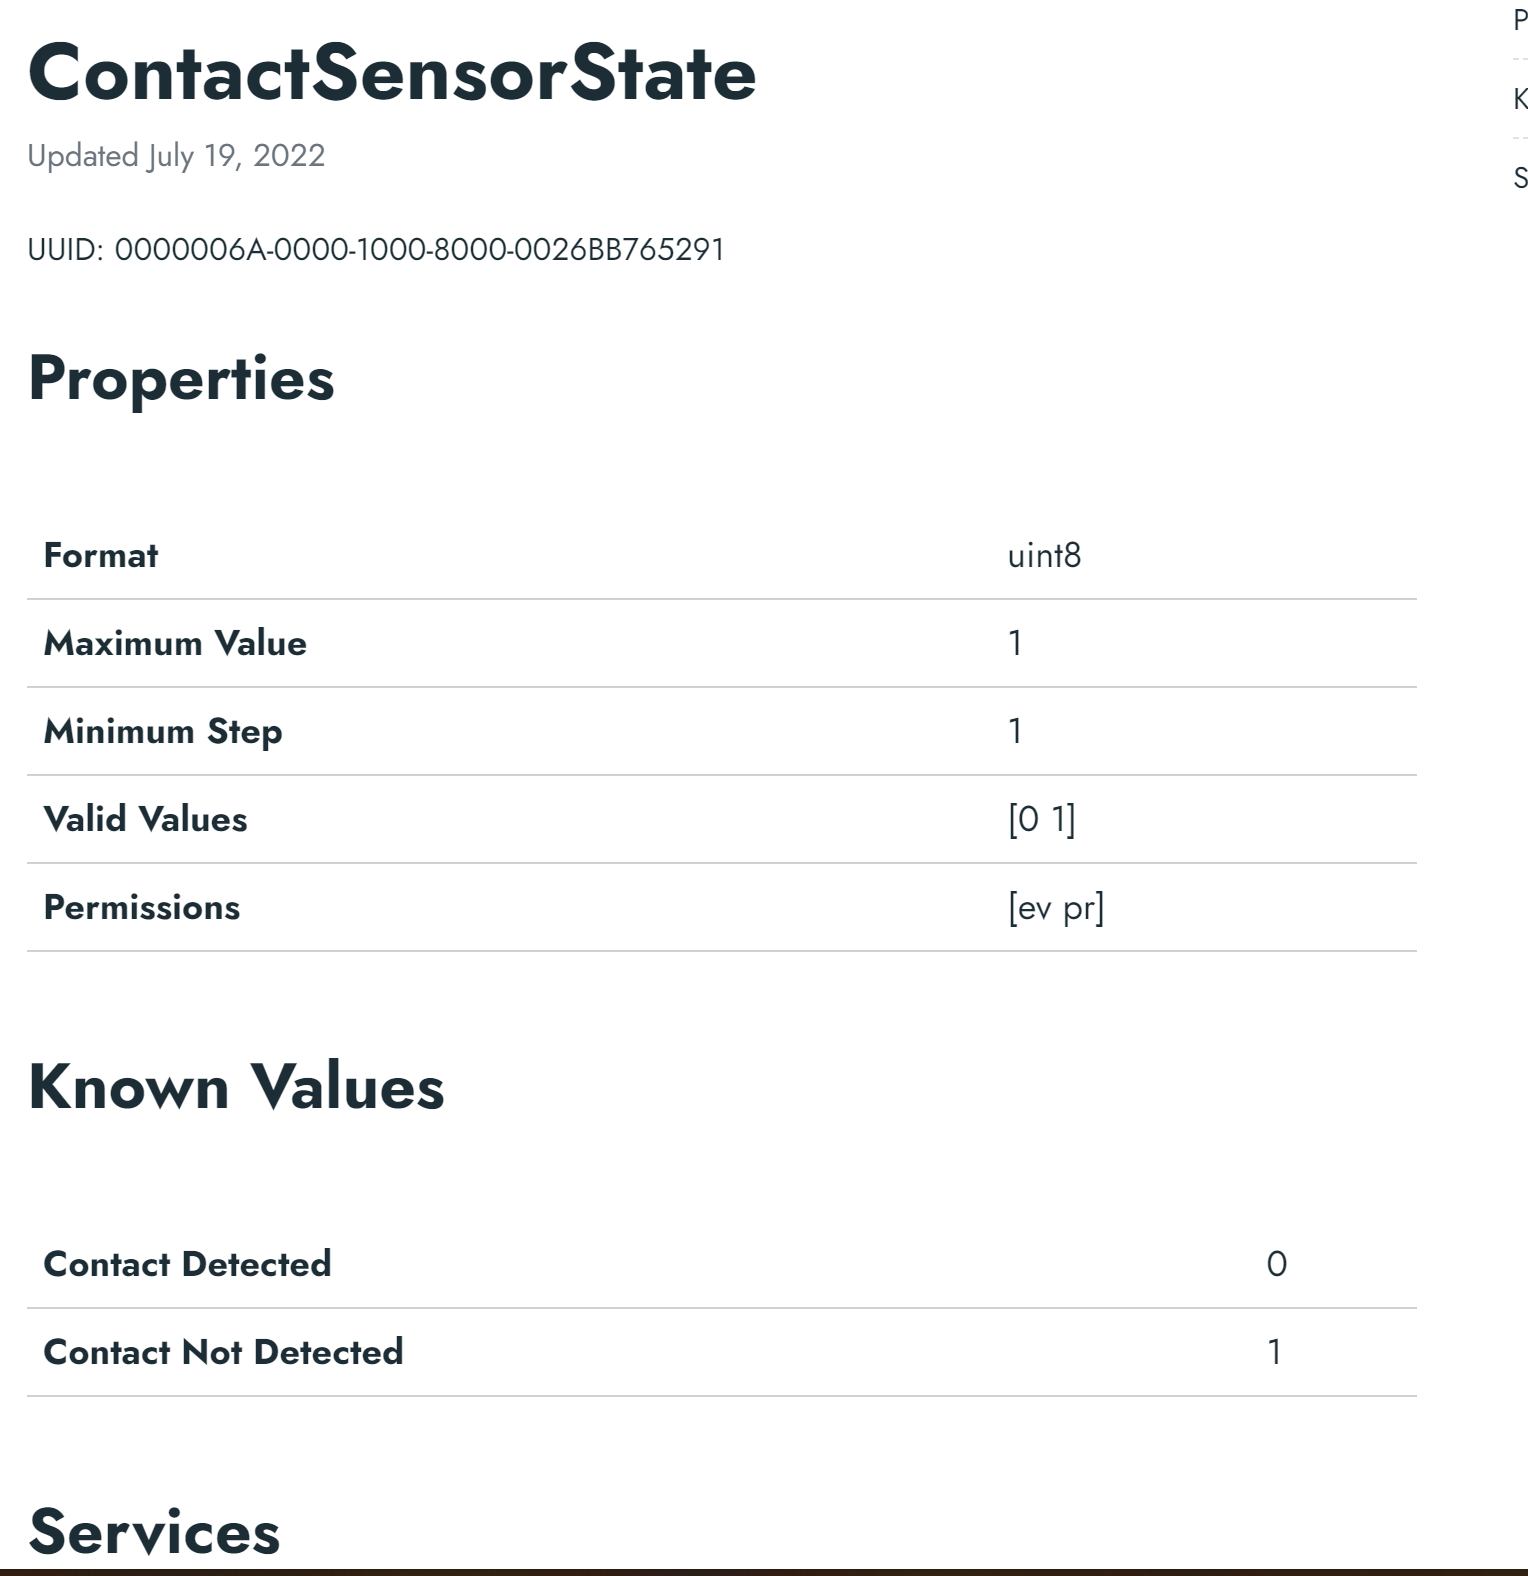Select the Format row label
Image resolution: width=1528 pixels, height=1576 pixels.
[x=101, y=556]
